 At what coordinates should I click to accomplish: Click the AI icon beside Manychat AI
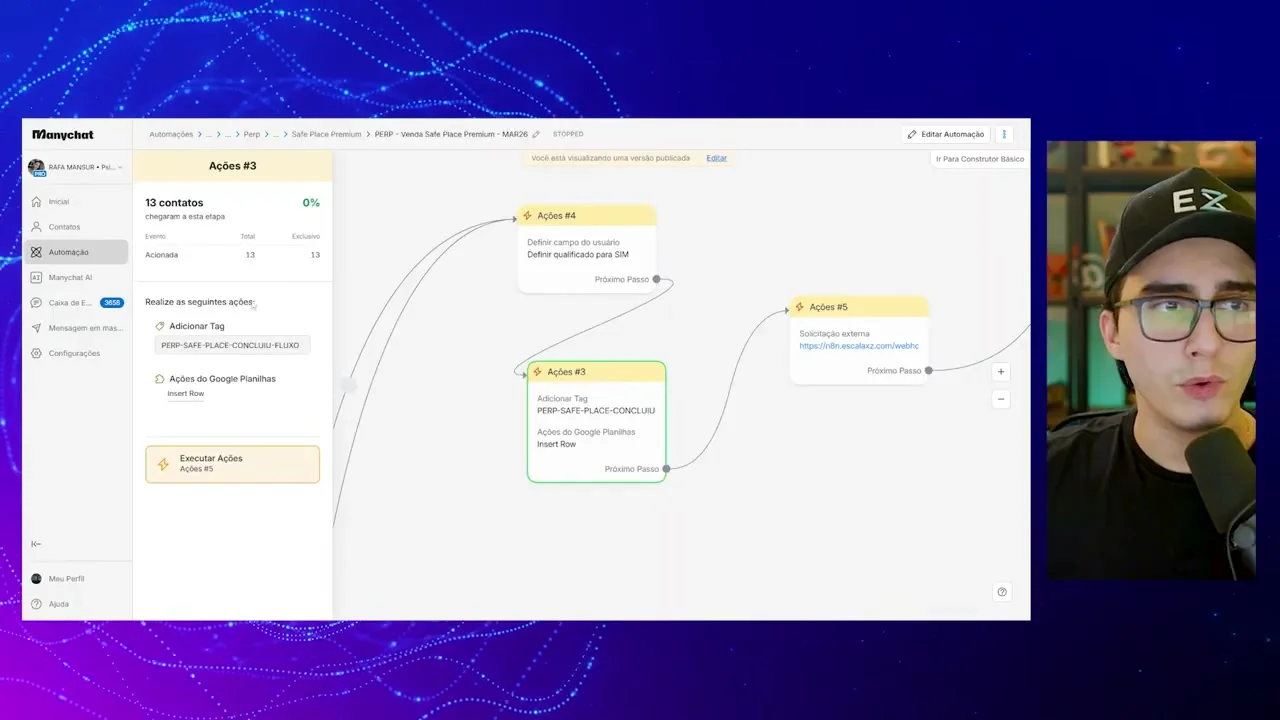37,278
